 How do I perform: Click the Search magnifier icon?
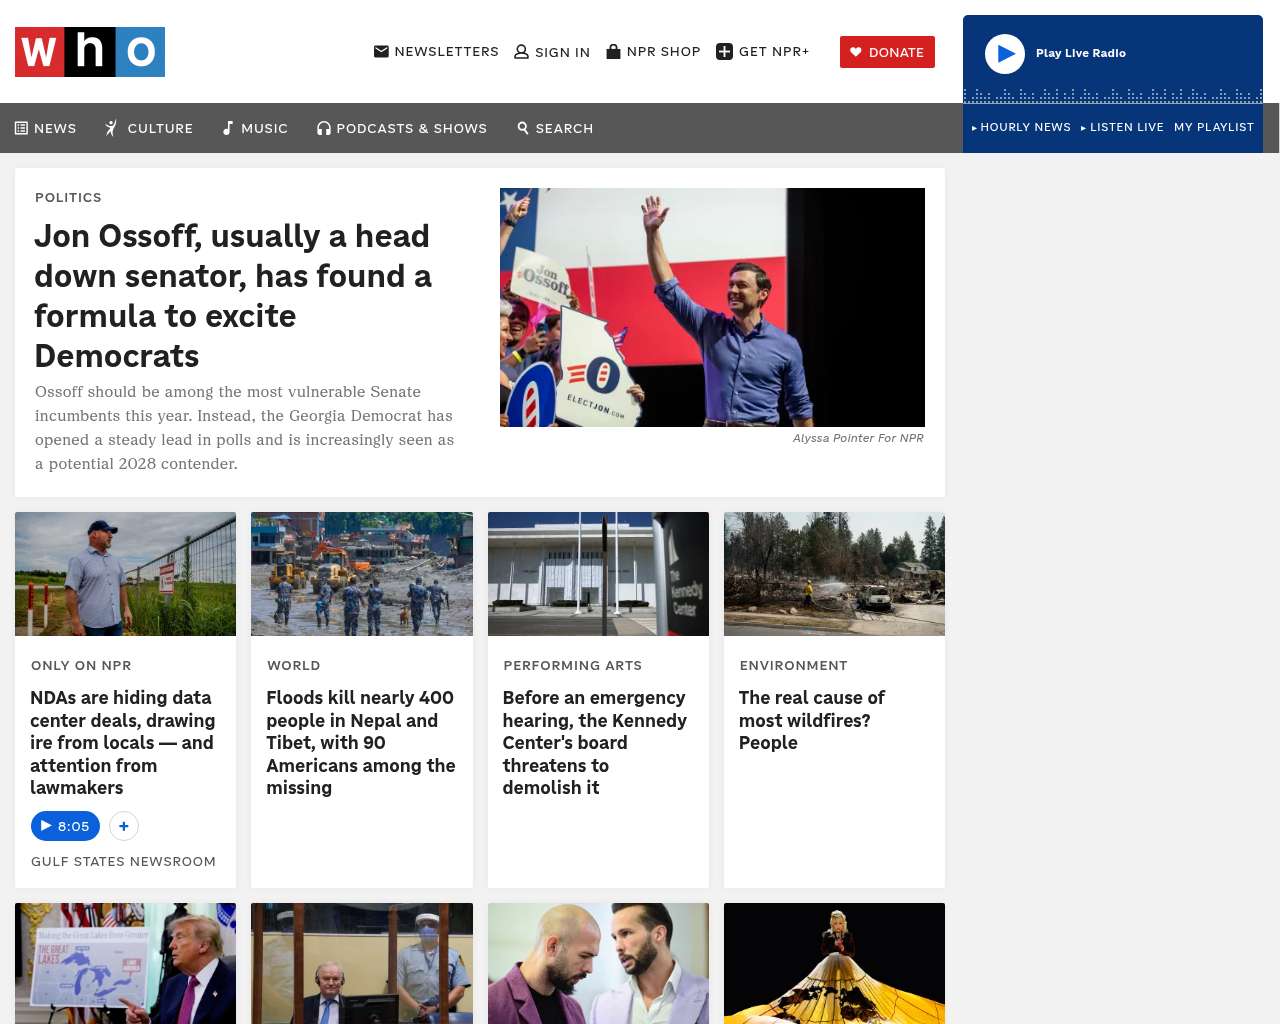(523, 128)
